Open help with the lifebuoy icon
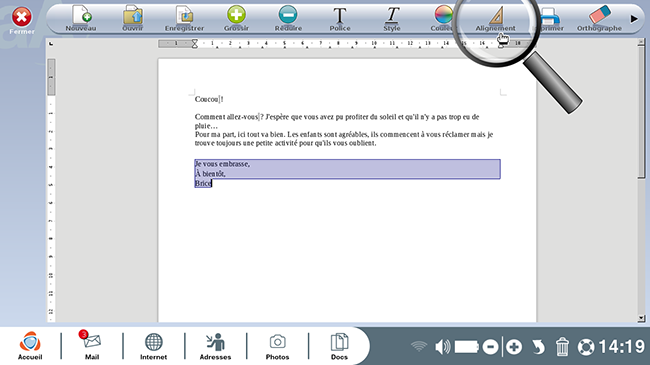Viewport: 650px width, 365px height. pos(586,347)
